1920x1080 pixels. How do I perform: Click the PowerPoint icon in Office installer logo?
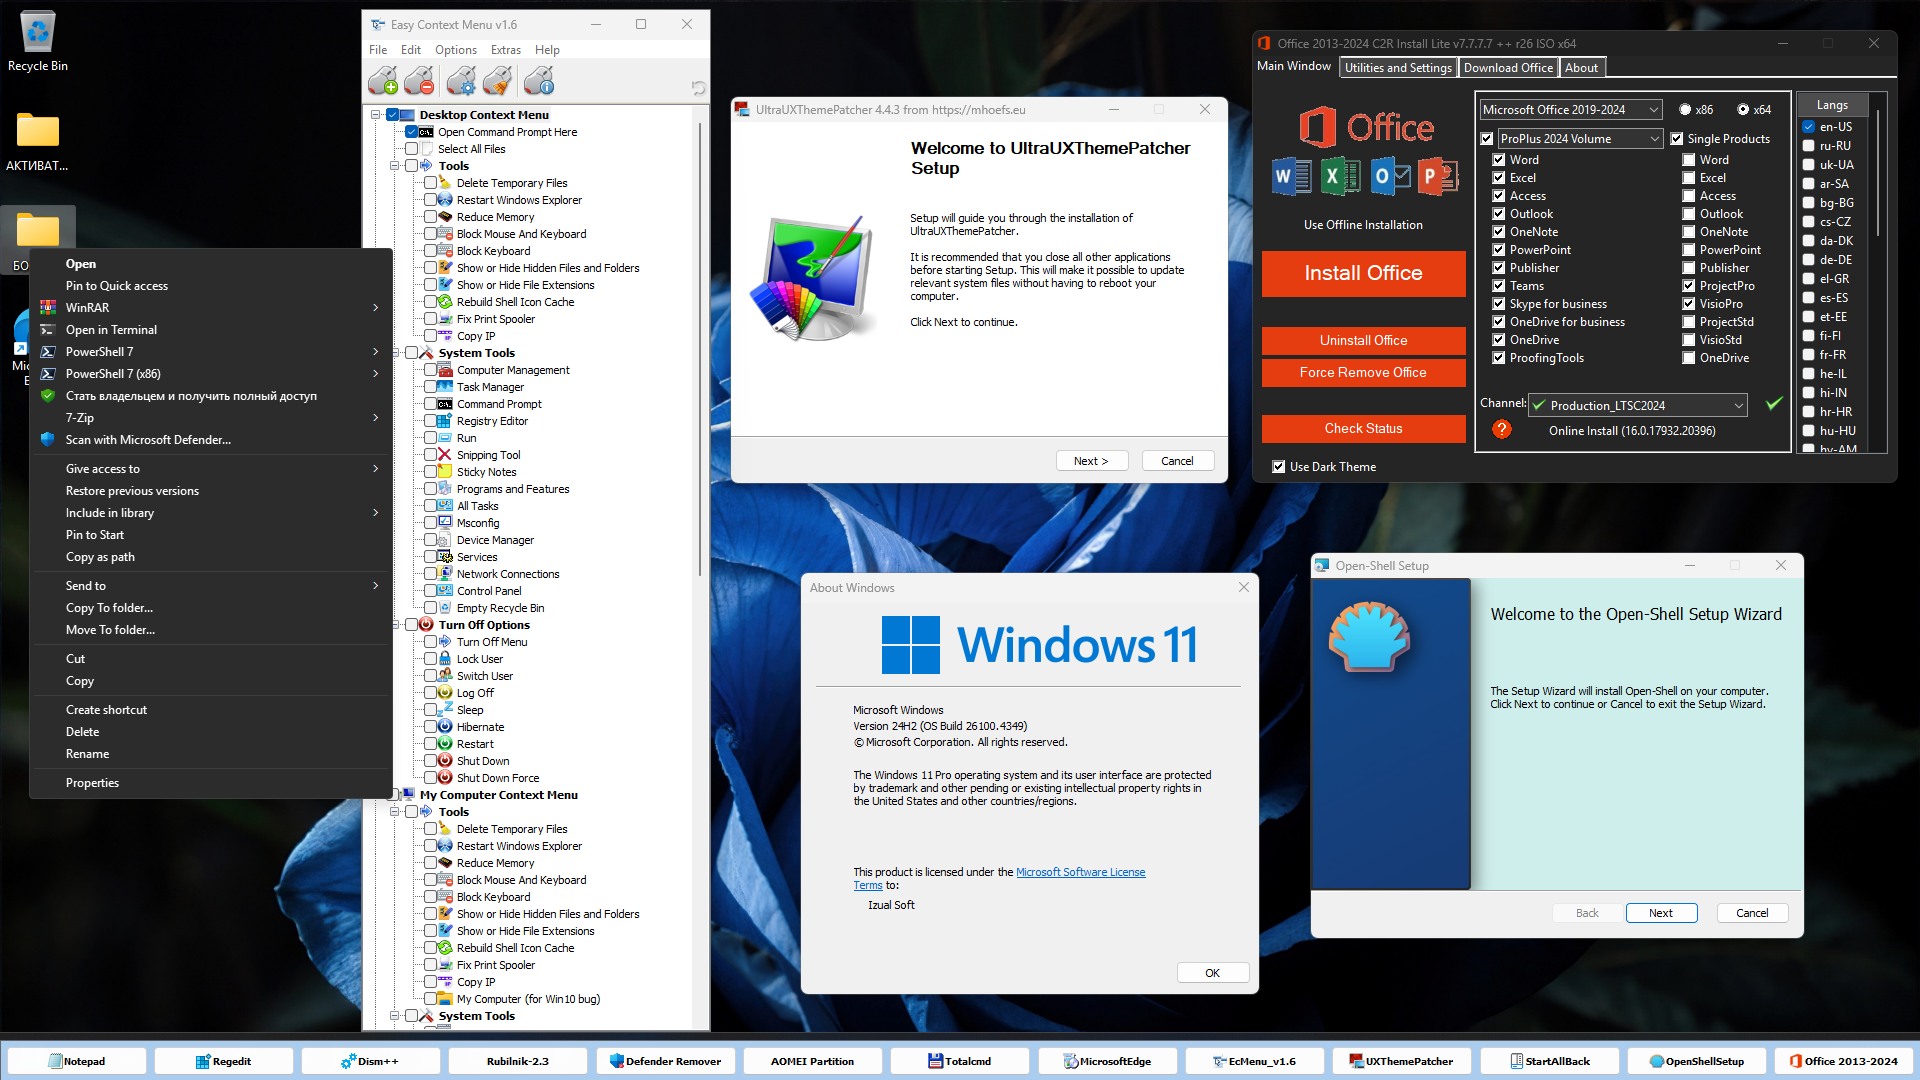pos(1438,177)
